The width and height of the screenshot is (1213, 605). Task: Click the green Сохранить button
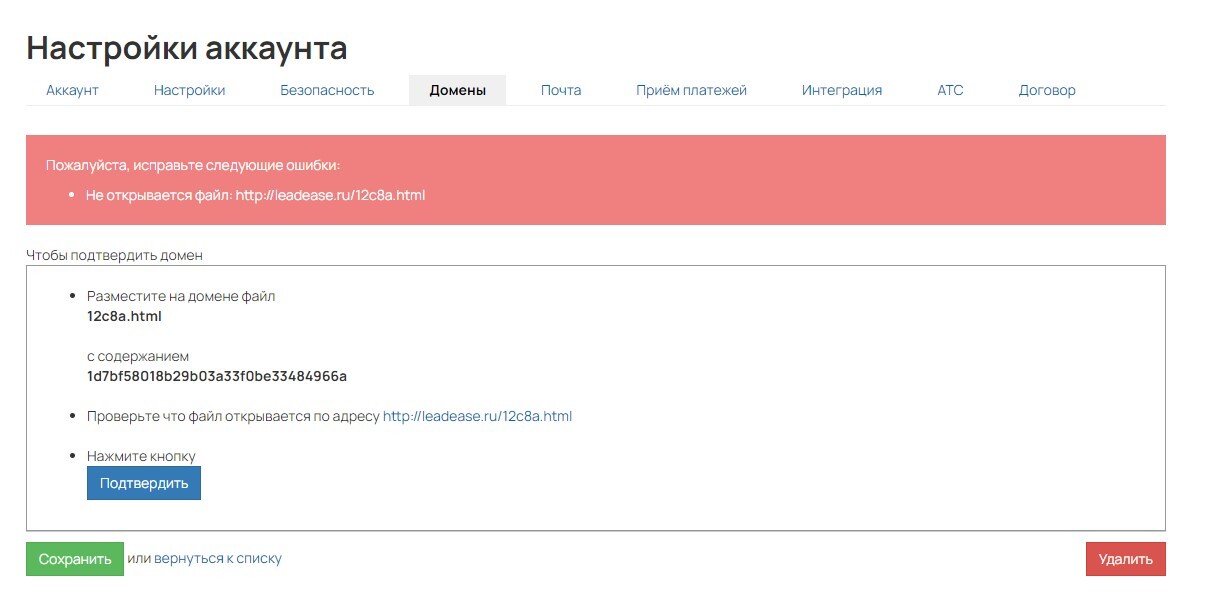click(75, 559)
